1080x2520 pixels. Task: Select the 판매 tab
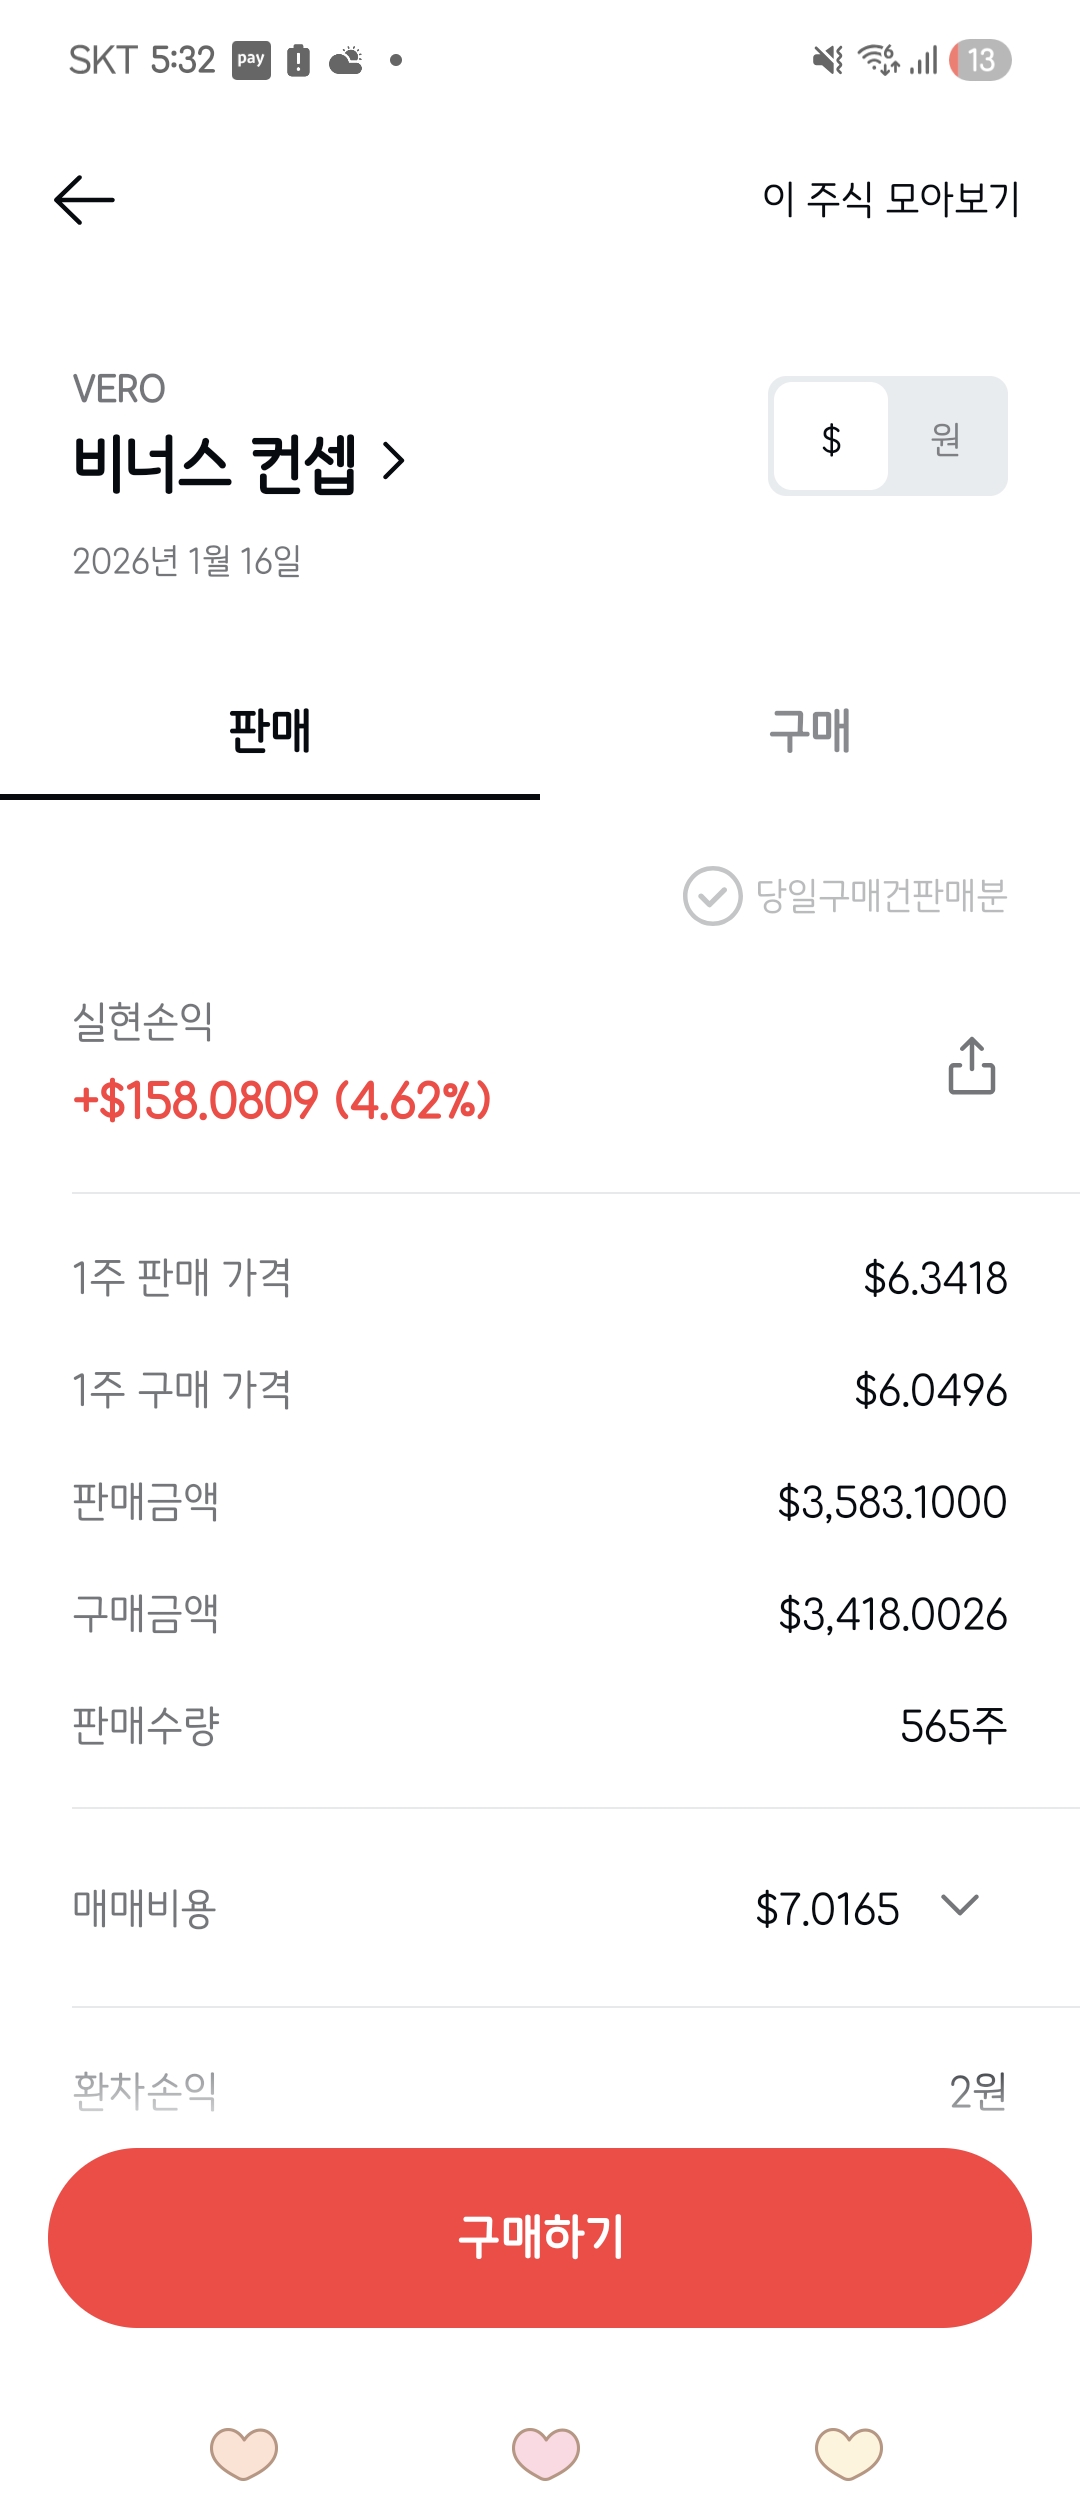[270, 731]
